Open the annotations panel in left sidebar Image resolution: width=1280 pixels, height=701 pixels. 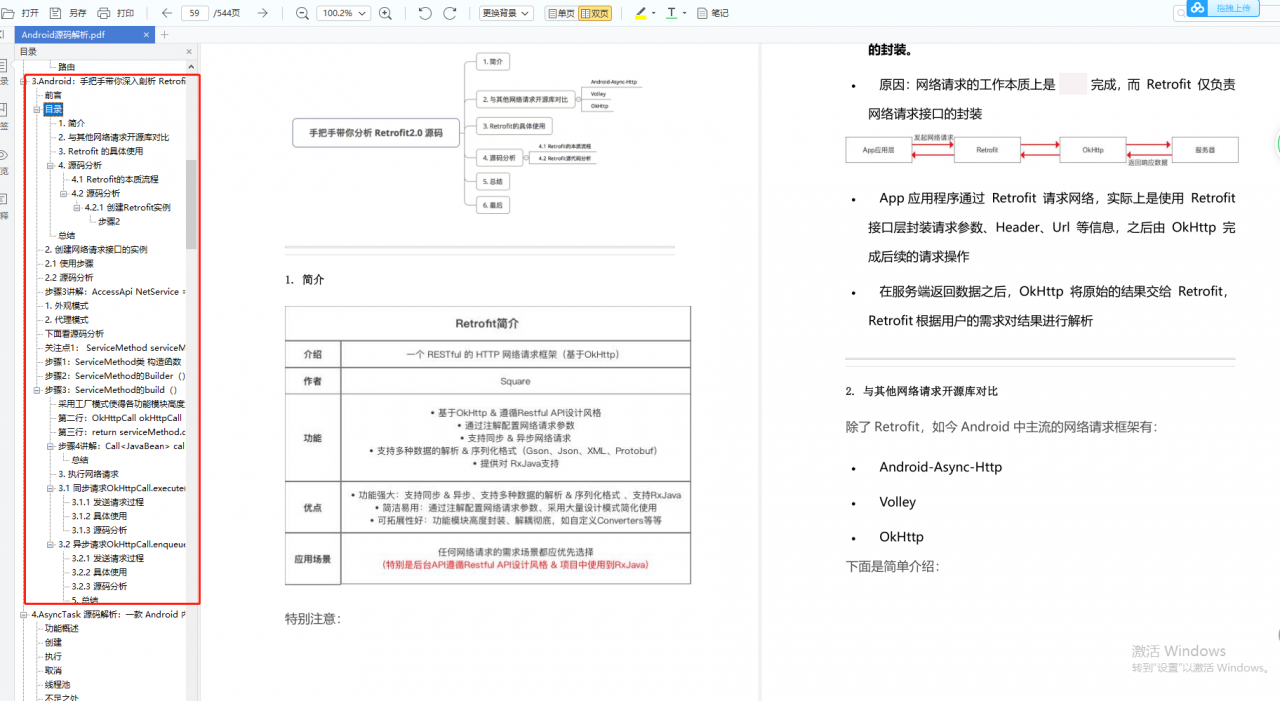4,200
